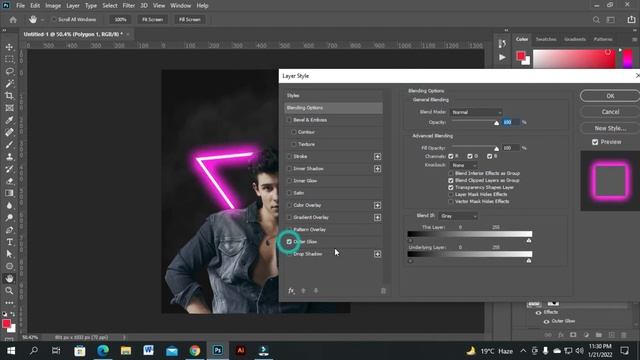Click the Opacity slider handle
Image resolution: width=640 pixels, height=360 pixels.
497,123
